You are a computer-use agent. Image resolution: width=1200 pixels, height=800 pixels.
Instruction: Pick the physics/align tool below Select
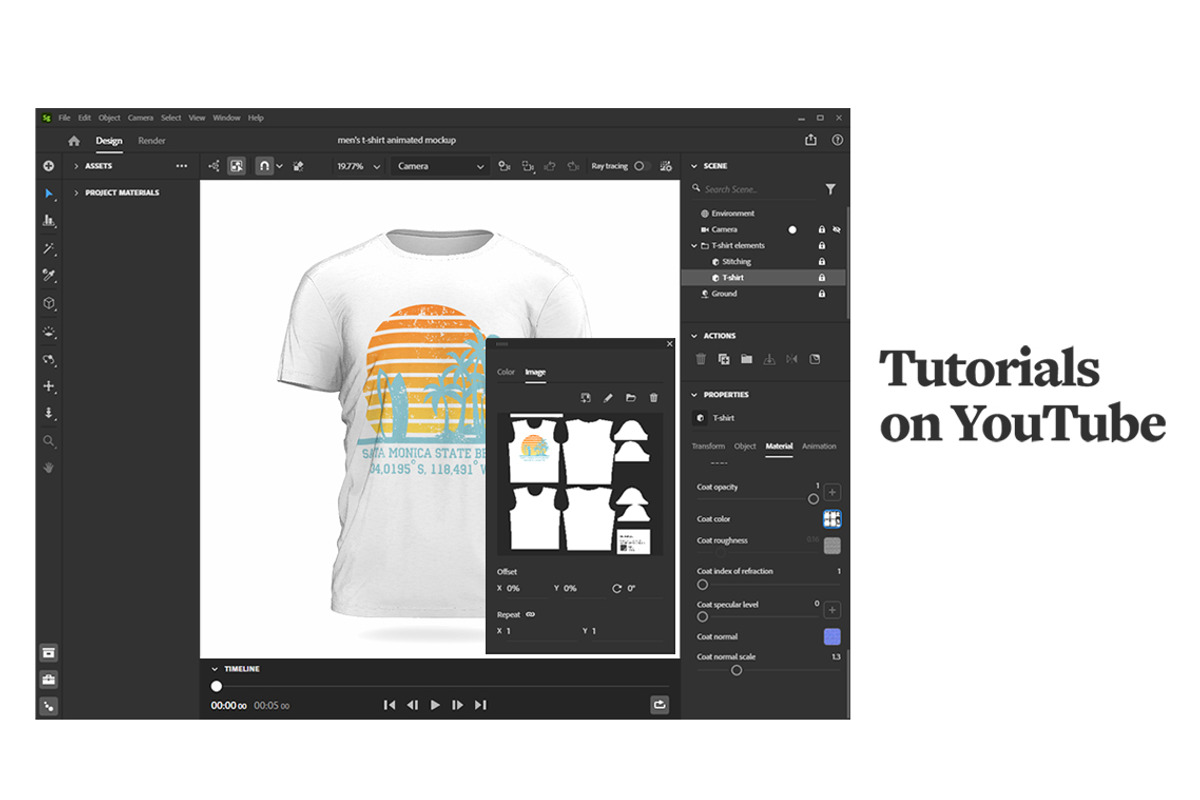pos(48,220)
